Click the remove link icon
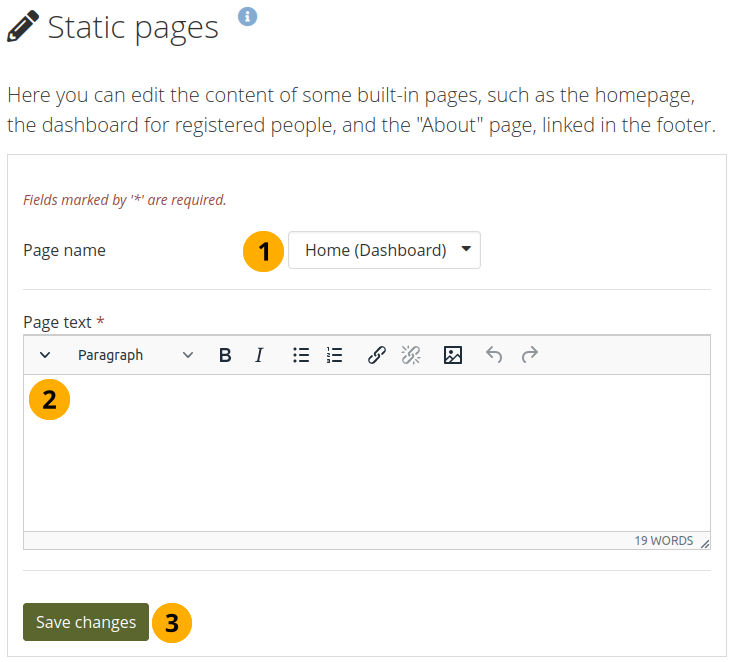The height and width of the screenshot is (662, 735). pos(410,355)
